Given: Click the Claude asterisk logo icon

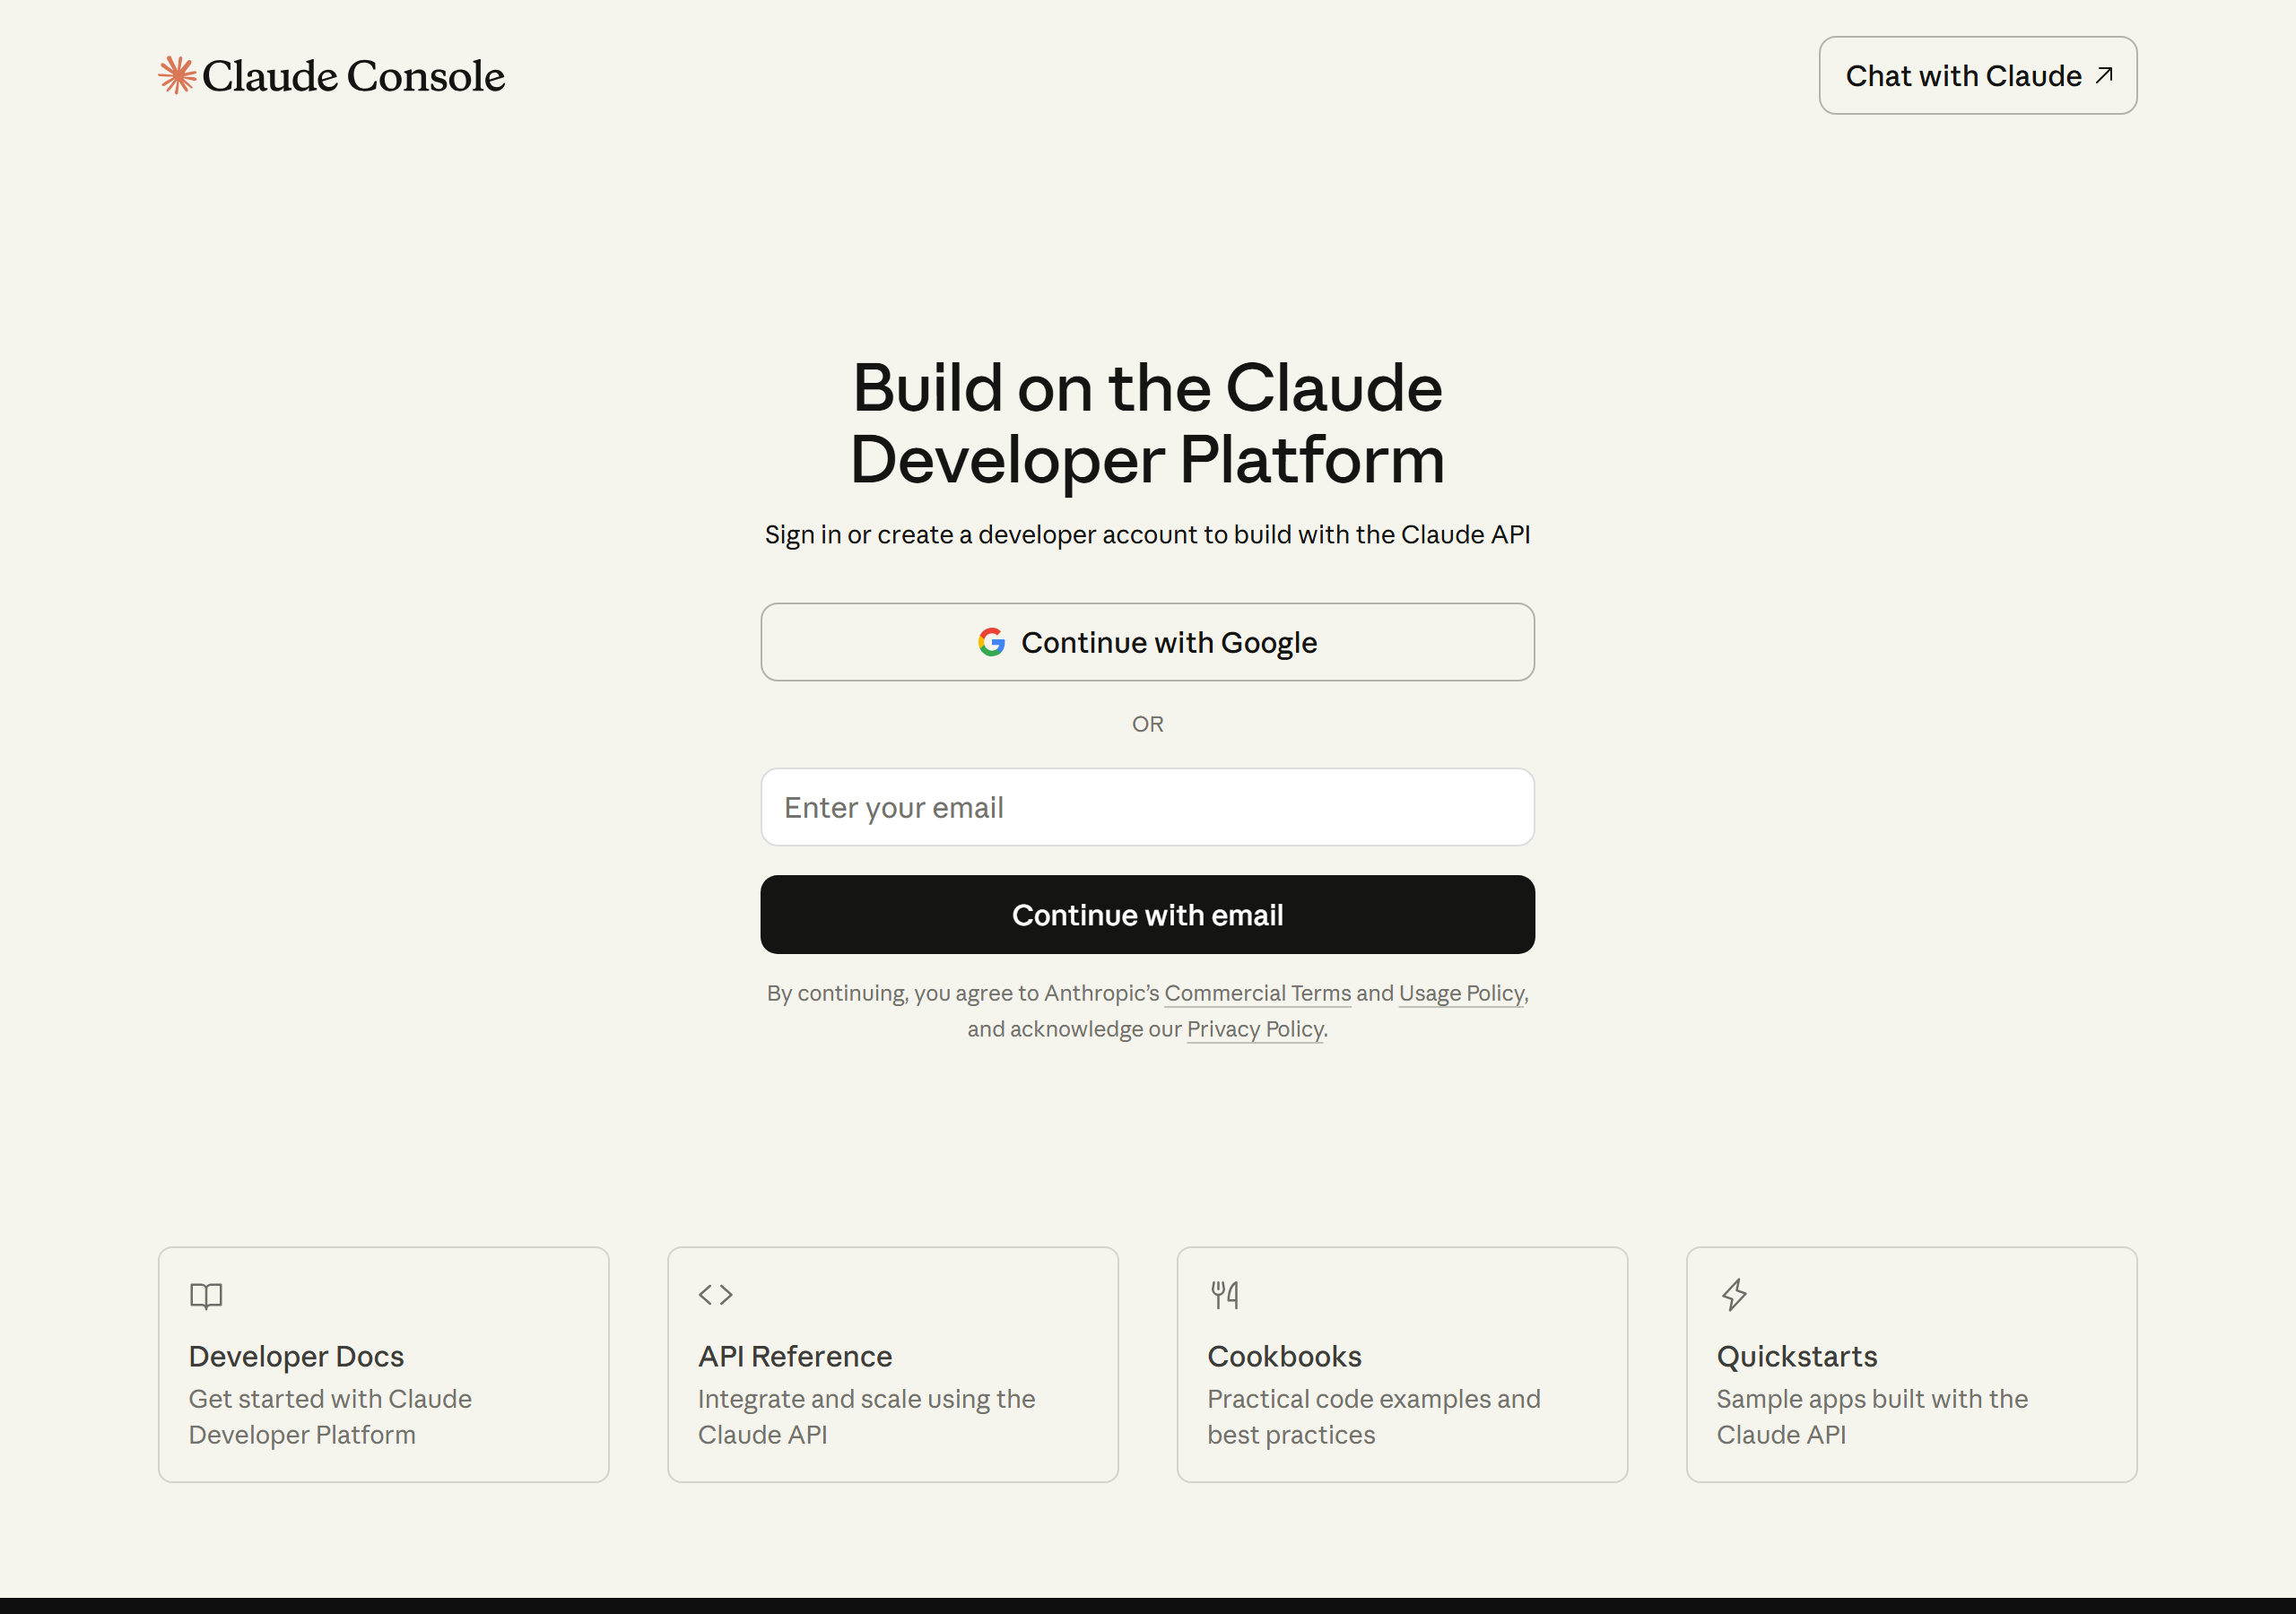Looking at the screenshot, I should click(x=177, y=74).
